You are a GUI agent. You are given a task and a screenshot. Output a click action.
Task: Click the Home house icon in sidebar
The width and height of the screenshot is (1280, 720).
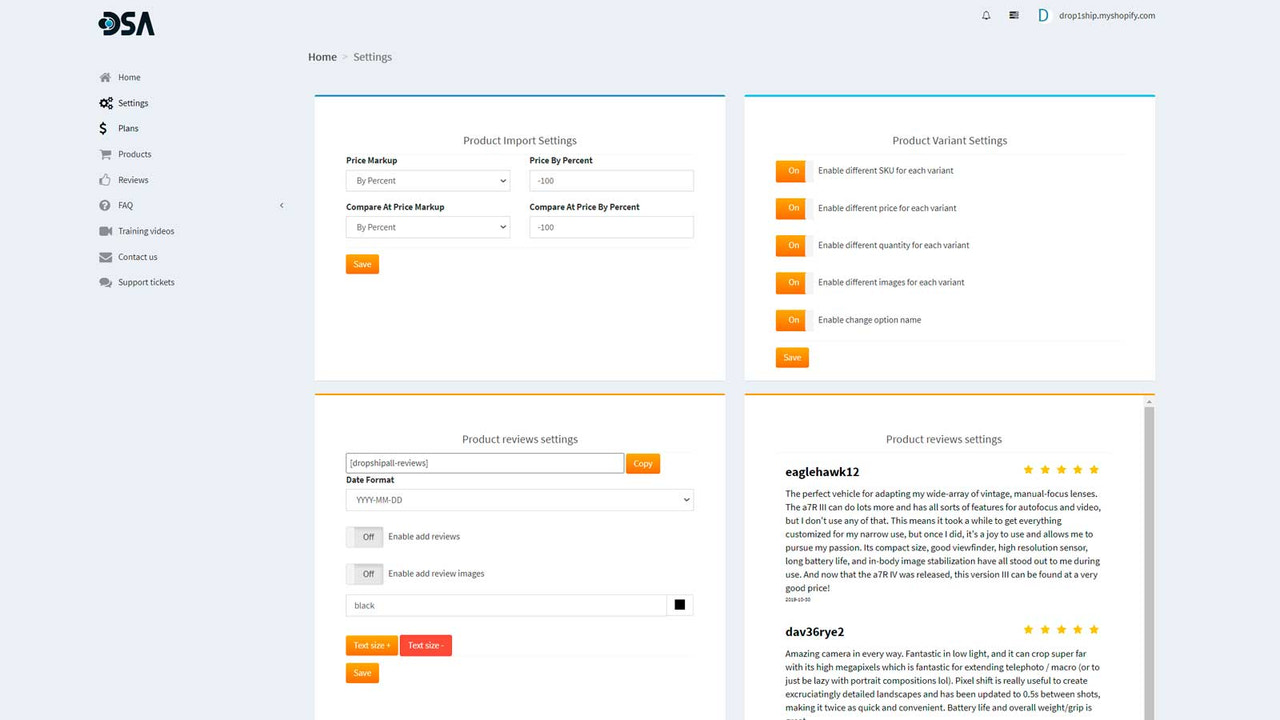[105, 77]
